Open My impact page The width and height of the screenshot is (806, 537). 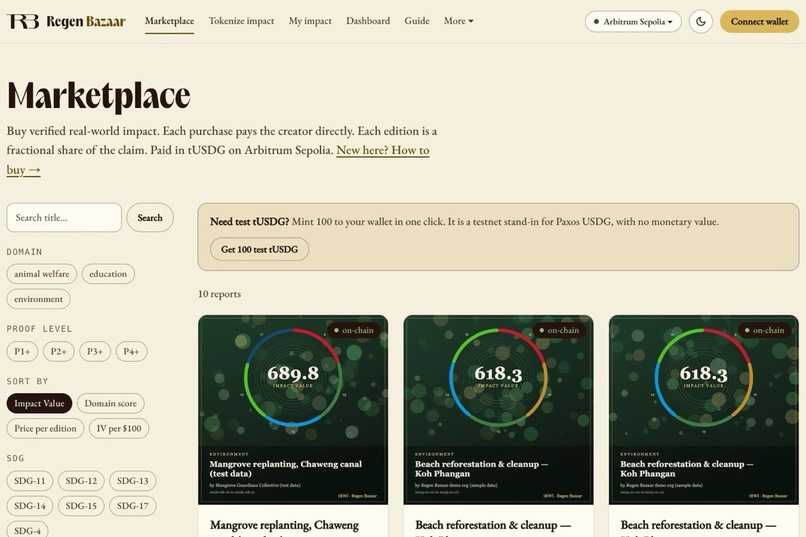(x=310, y=21)
